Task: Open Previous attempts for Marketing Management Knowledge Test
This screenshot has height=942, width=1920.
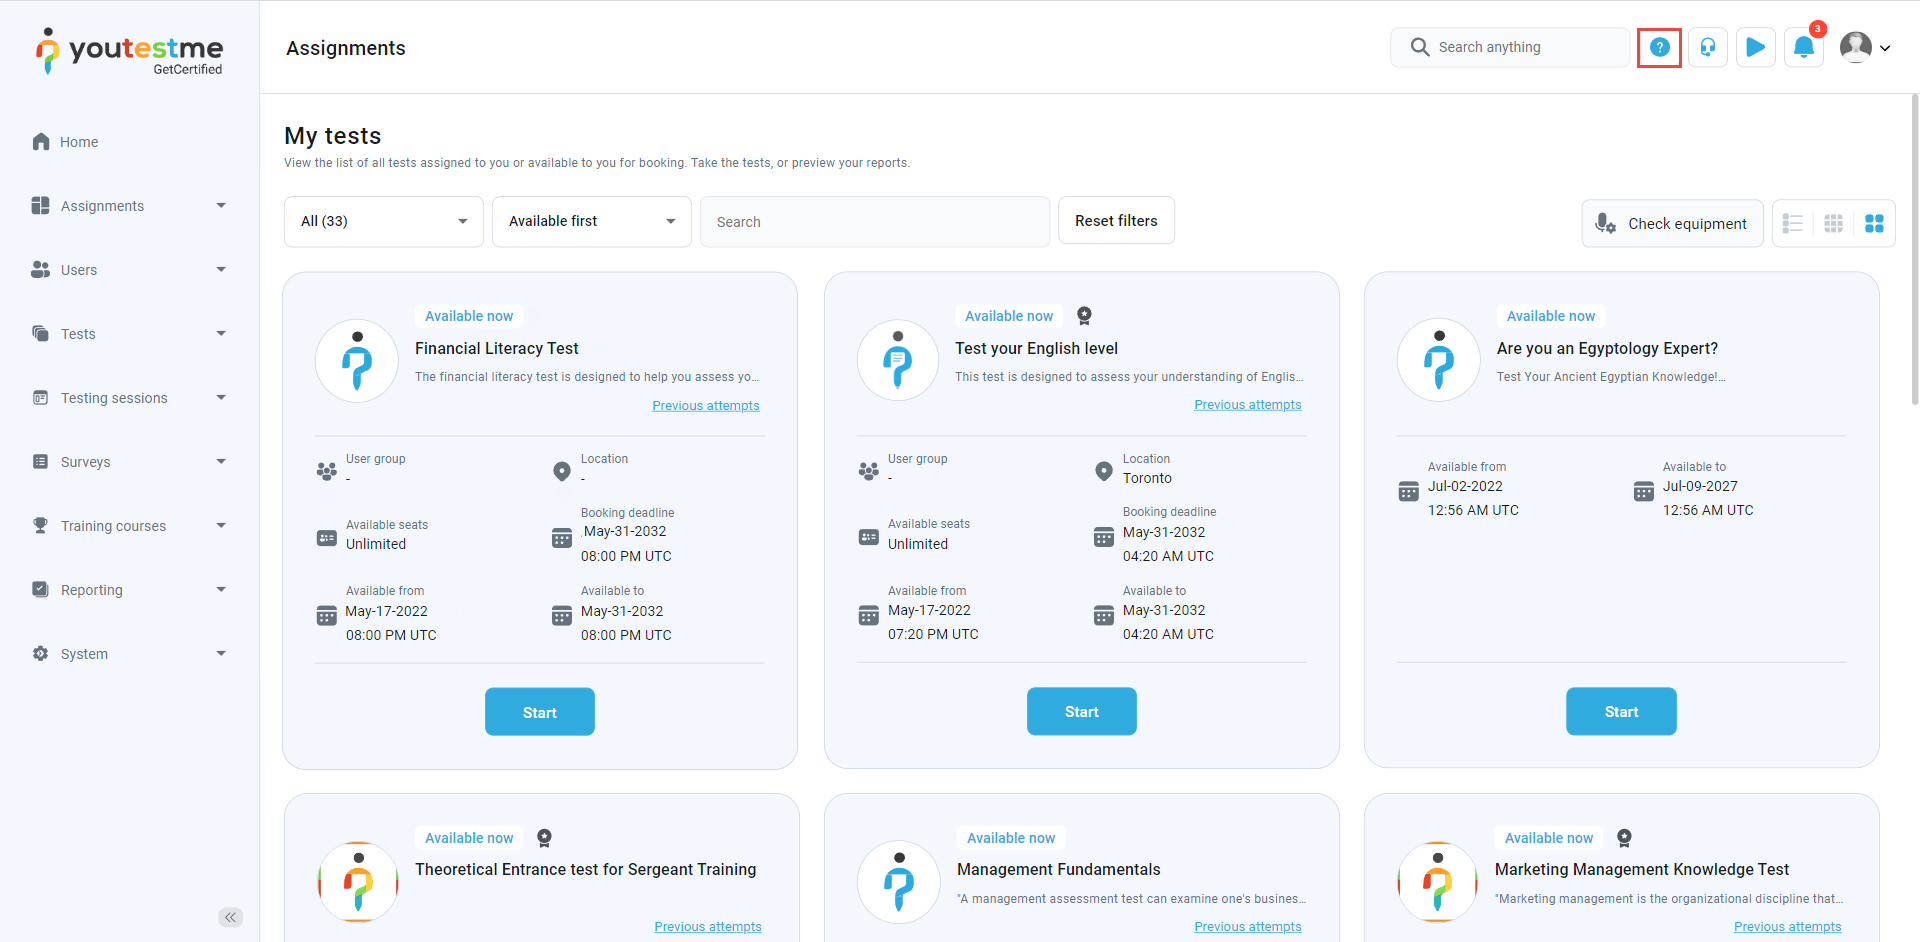Action: [x=1788, y=927]
